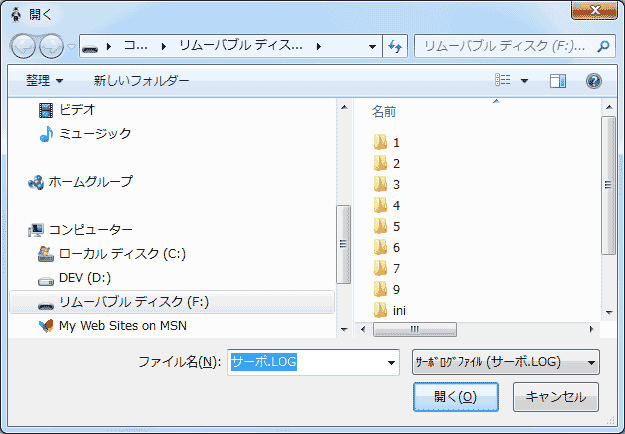Click the navigation pane scrollbar thumb
This screenshot has height=434, width=625.
click(344, 244)
